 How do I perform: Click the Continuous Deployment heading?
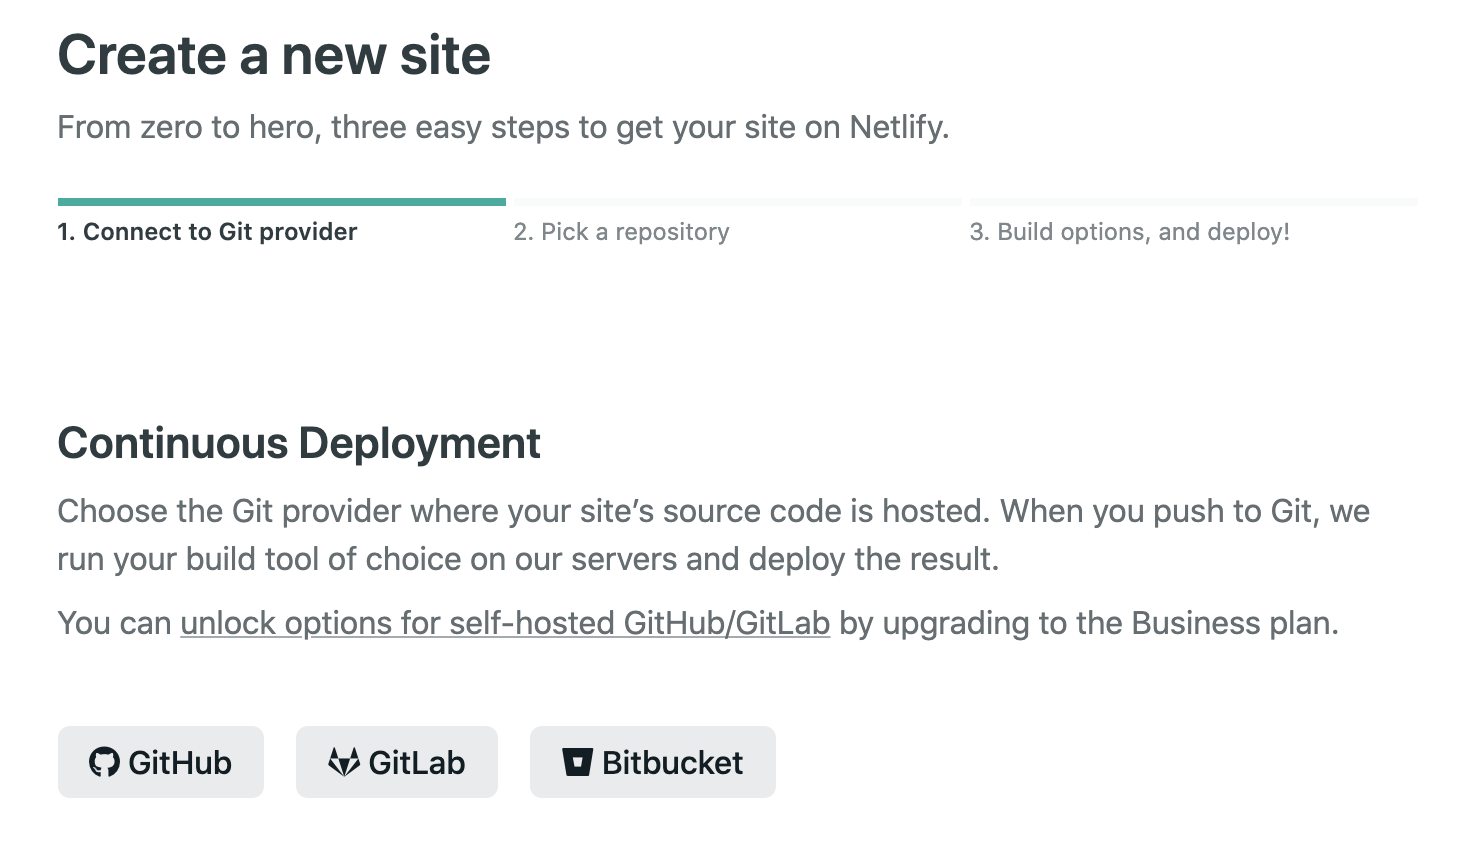pos(299,443)
